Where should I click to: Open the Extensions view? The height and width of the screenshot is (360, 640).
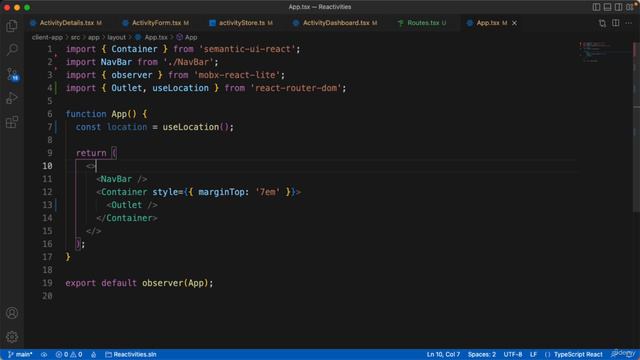click(x=12, y=122)
